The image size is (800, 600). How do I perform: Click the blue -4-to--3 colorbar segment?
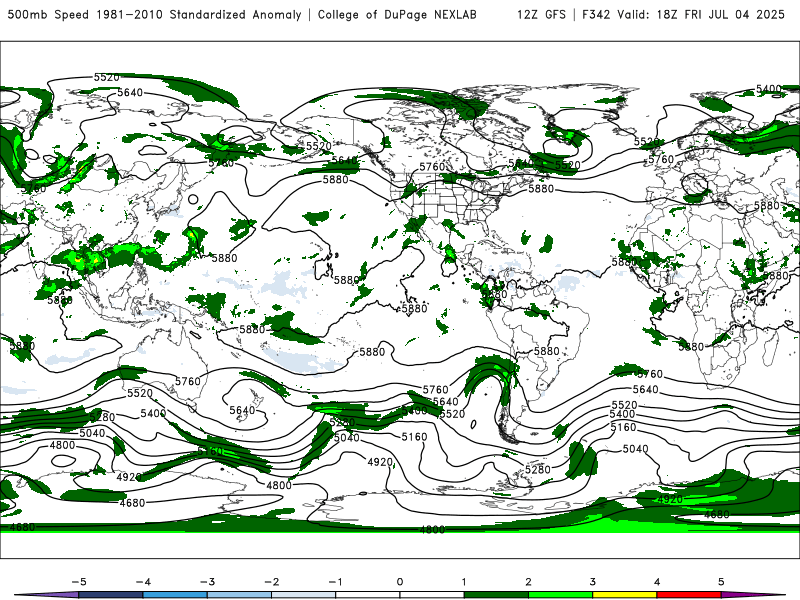point(174,595)
